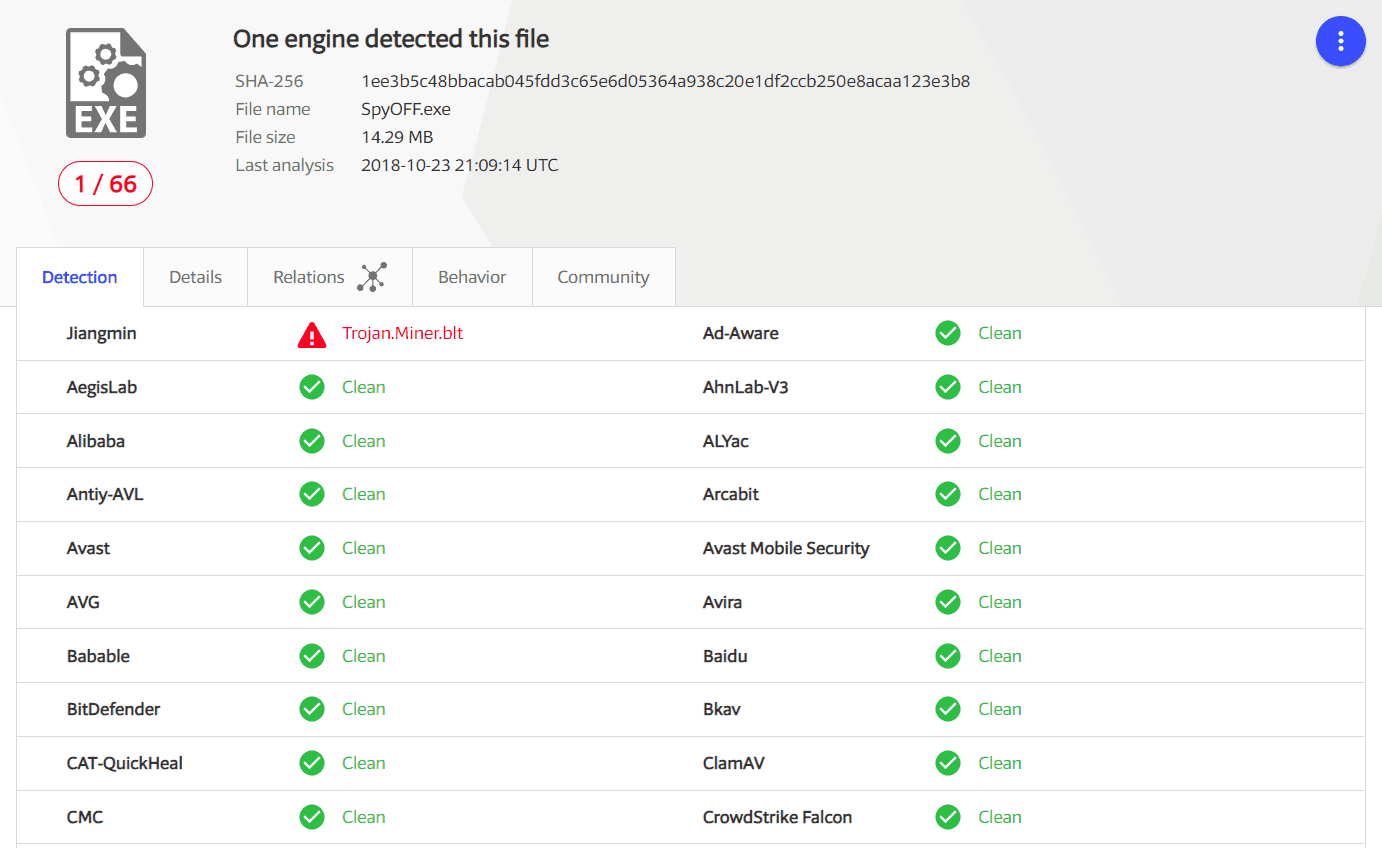Click the green check for CrowdStrike Falcon
This screenshot has height=848, width=1382.
point(948,817)
